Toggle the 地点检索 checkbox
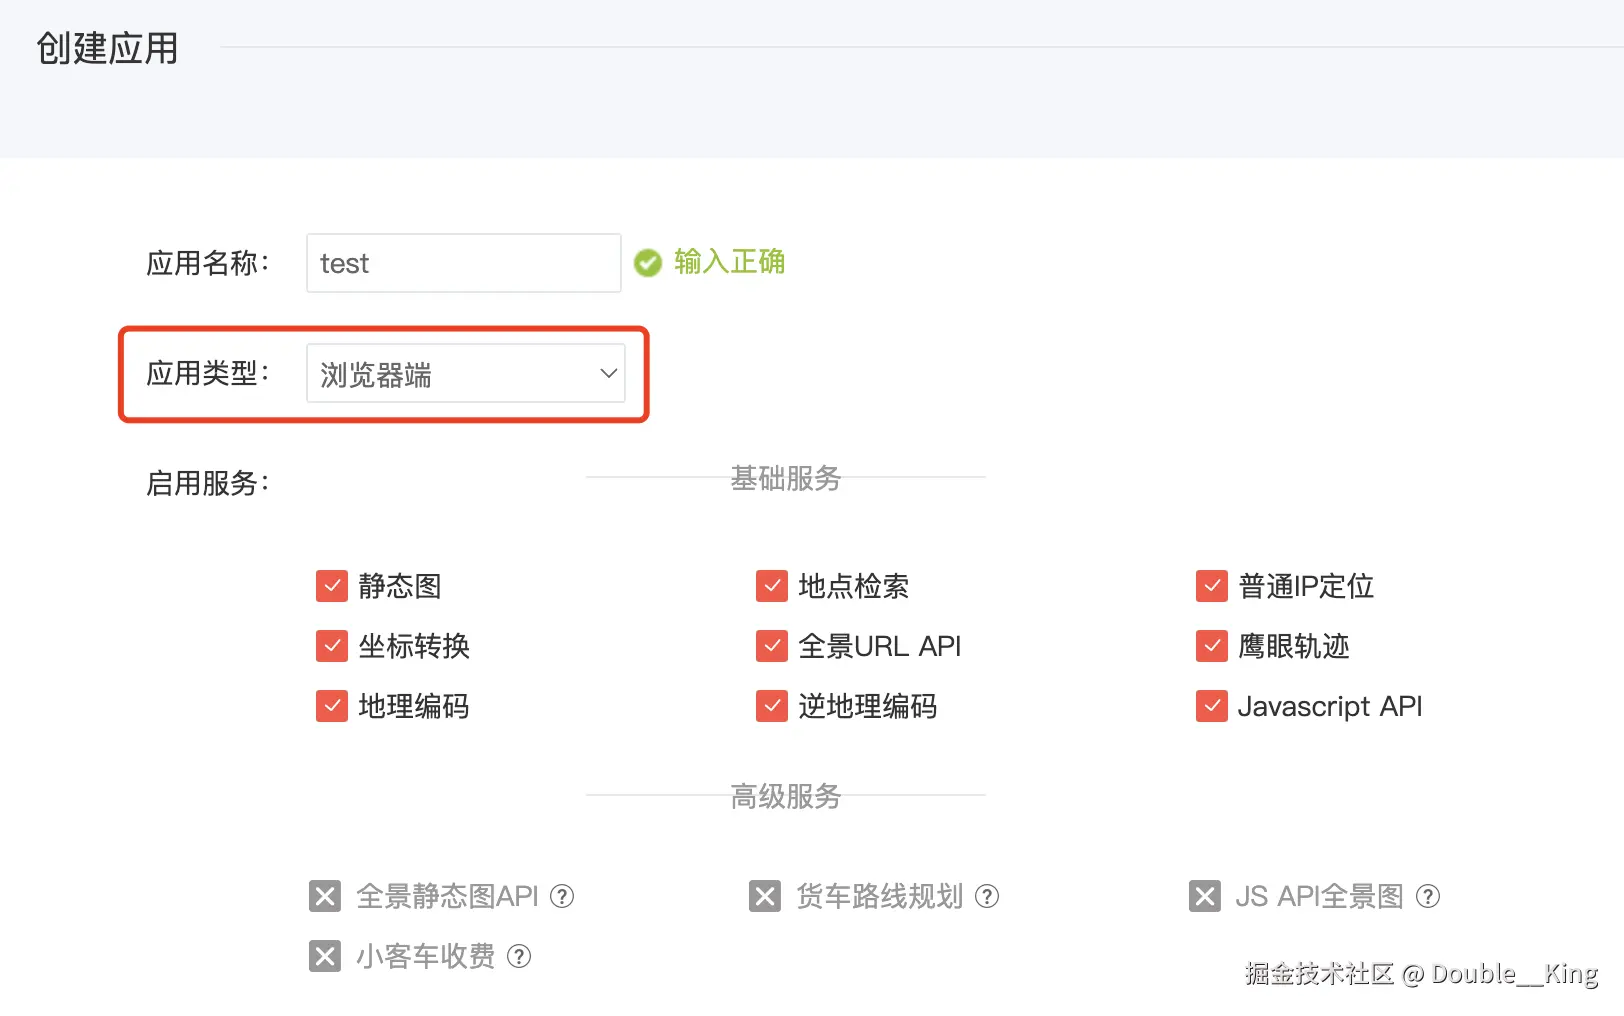Image resolution: width=1624 pixels, height=1016 pixels. point(772,586)
